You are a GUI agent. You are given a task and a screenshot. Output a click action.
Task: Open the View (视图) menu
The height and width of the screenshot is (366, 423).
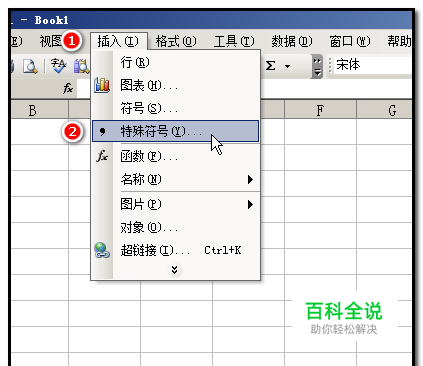[51, 42]
